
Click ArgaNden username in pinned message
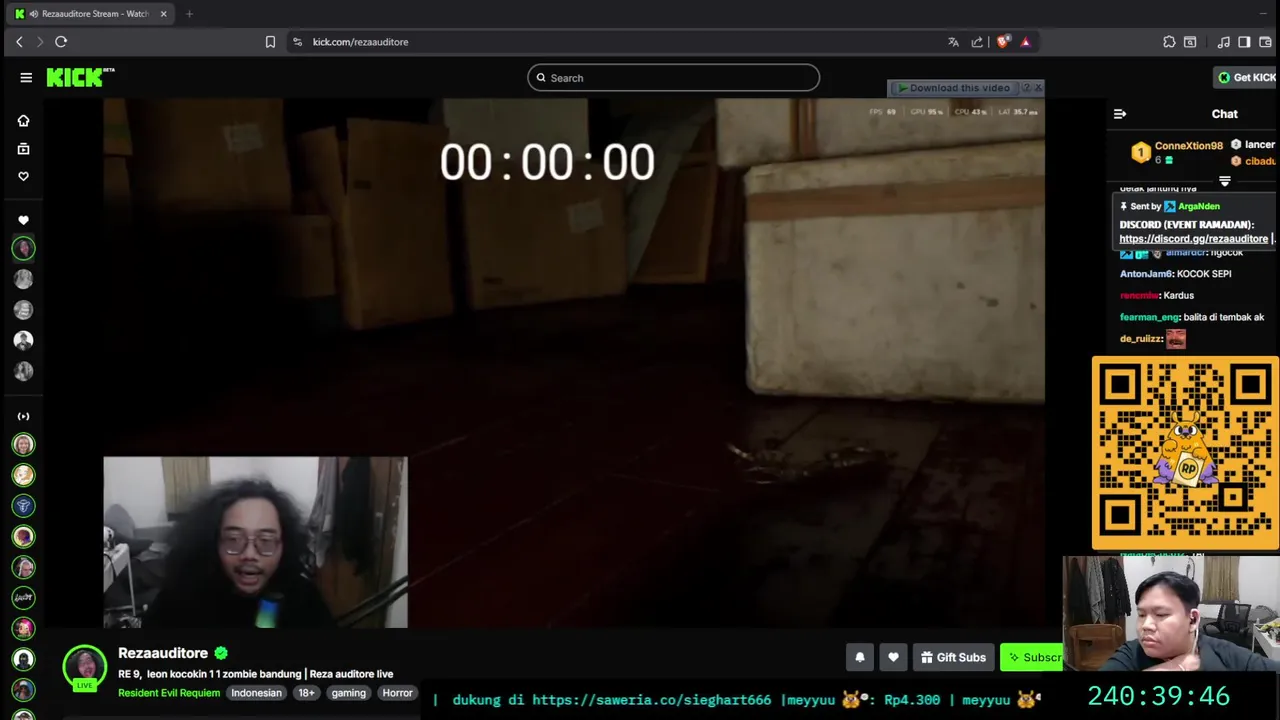click(x=1198, y=206)
